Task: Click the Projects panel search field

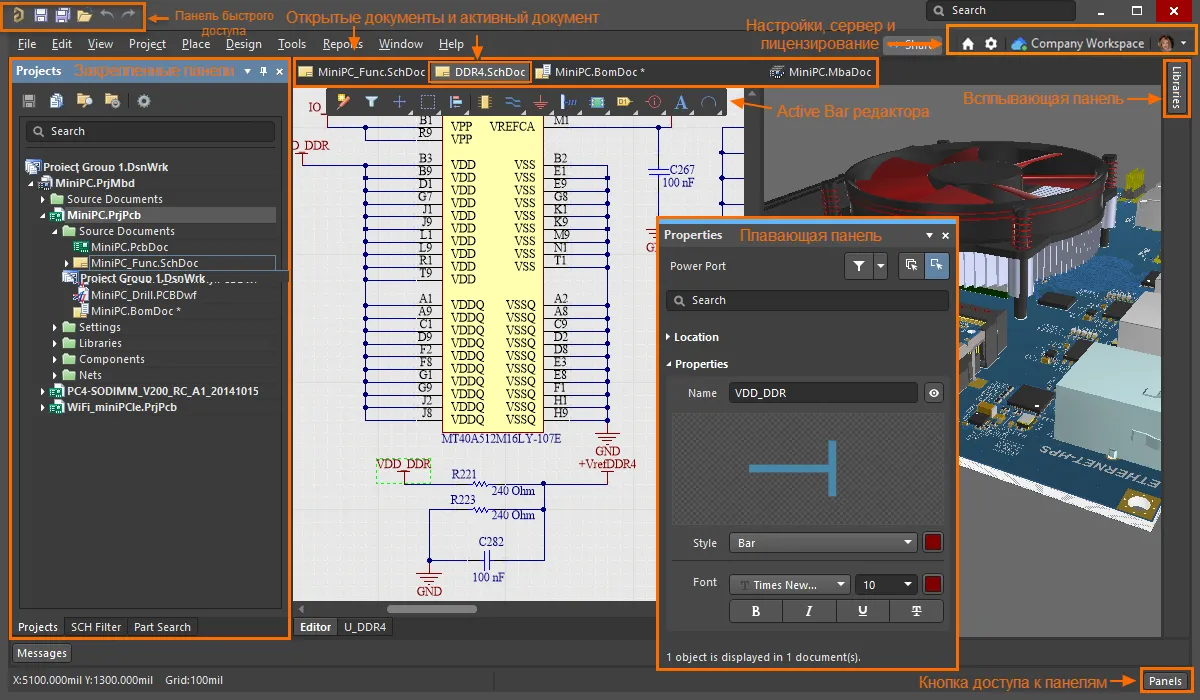Action: click(x=150, y=131)
